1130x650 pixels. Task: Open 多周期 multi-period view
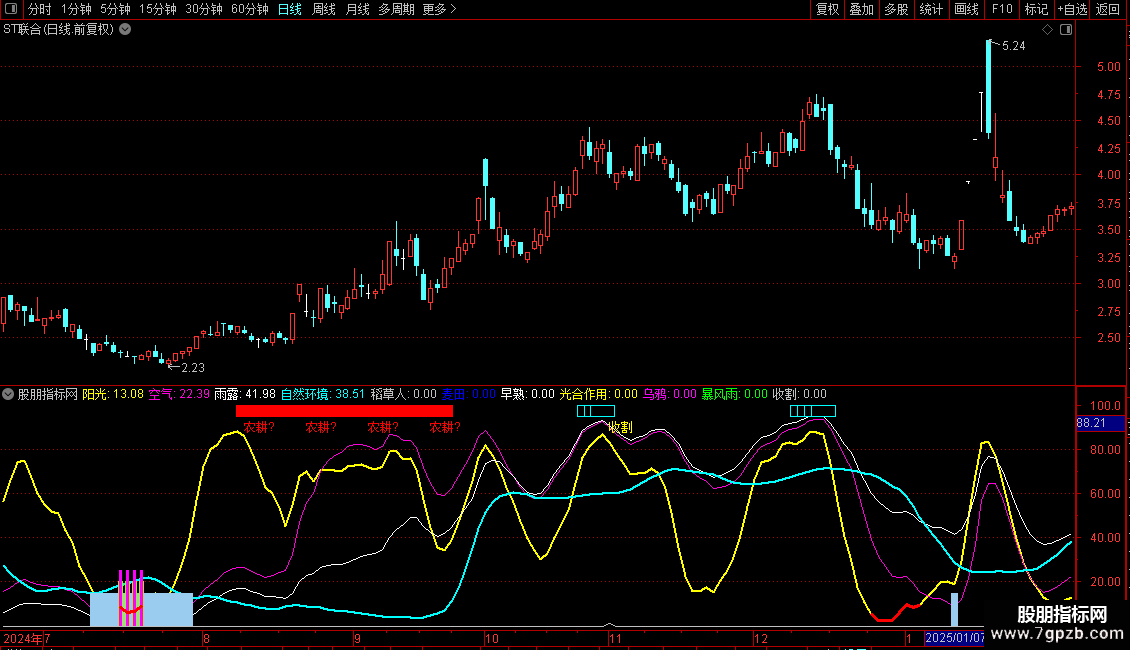pyautogui.click(x=396, y=9)
